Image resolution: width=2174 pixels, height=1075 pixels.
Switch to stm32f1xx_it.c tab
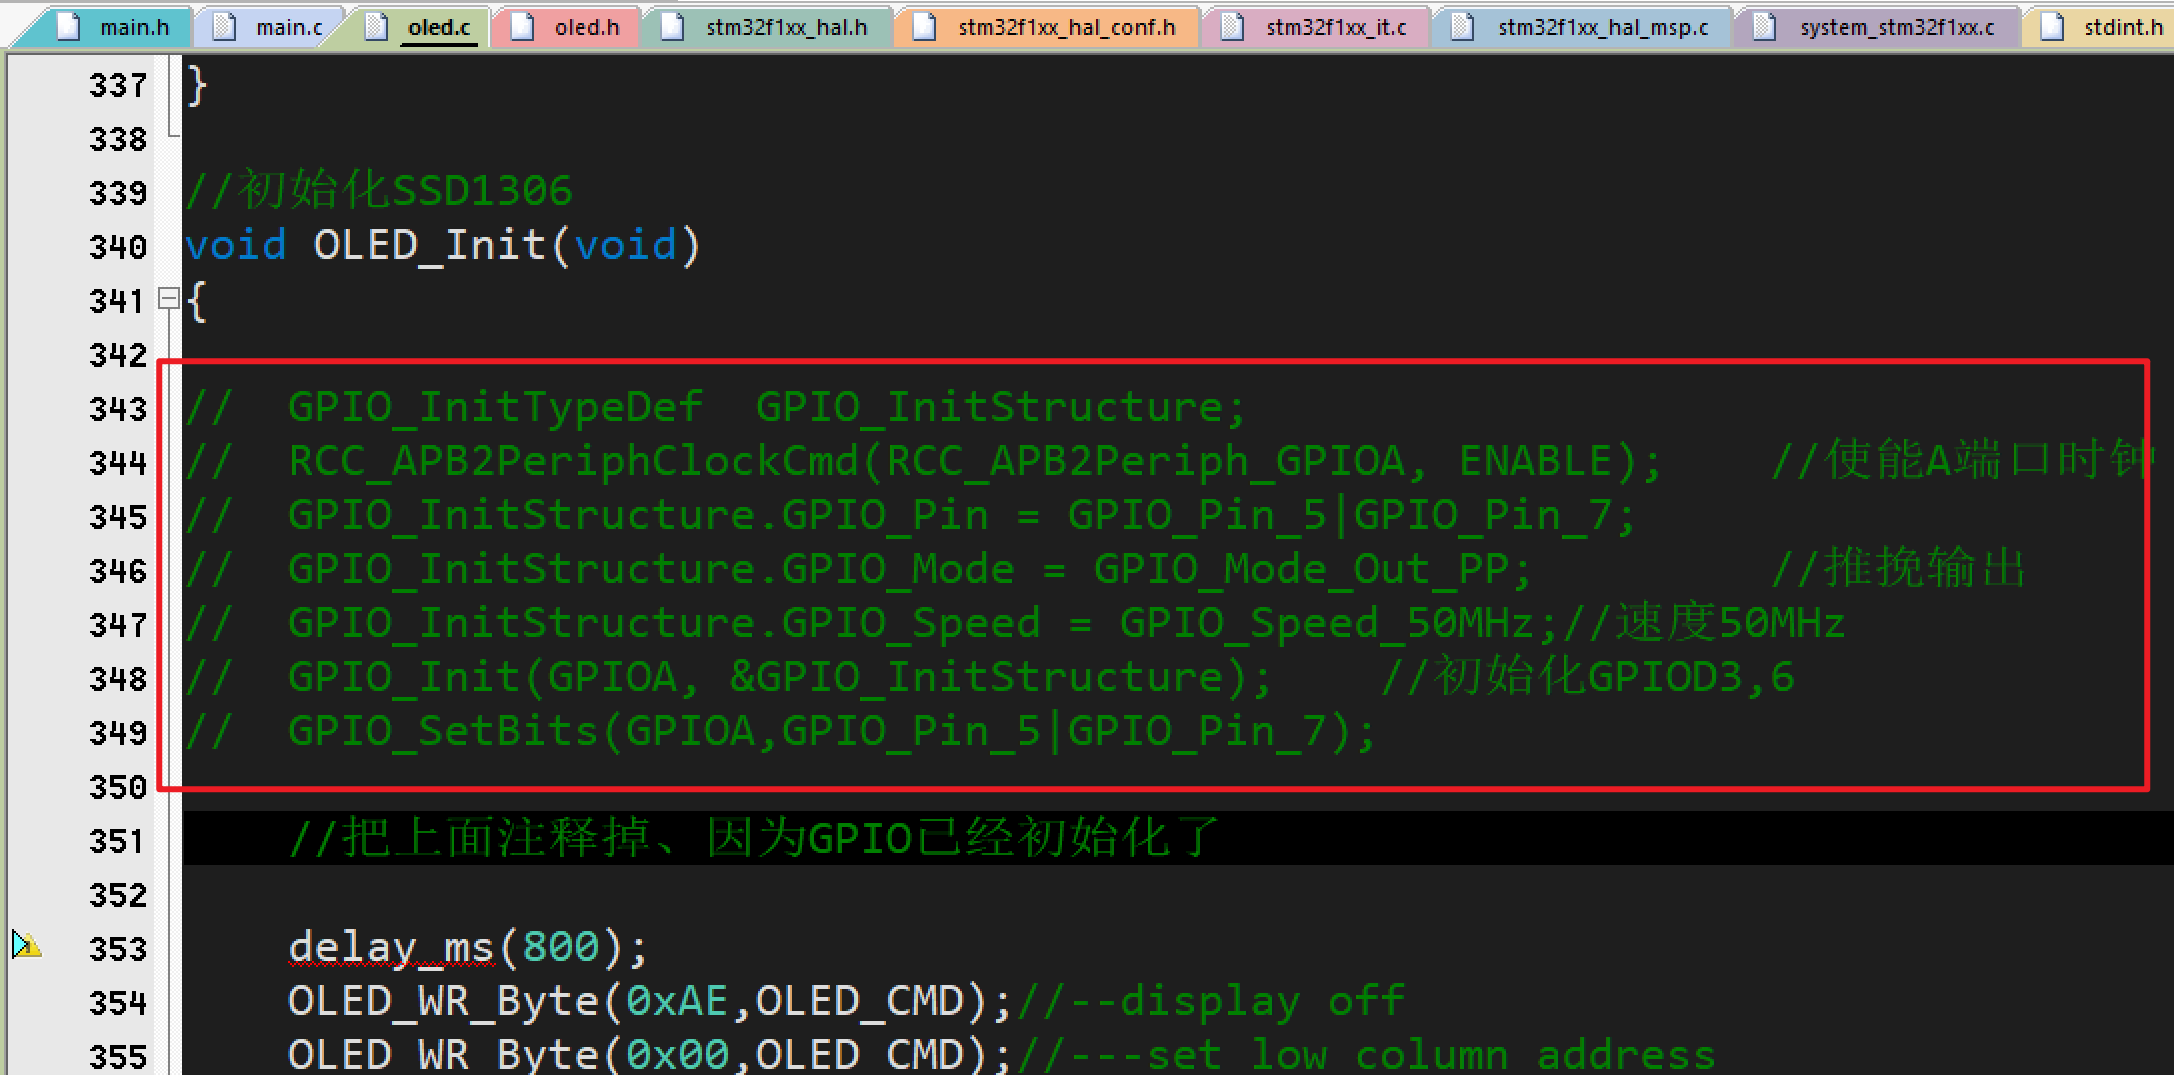[1315, 27]
